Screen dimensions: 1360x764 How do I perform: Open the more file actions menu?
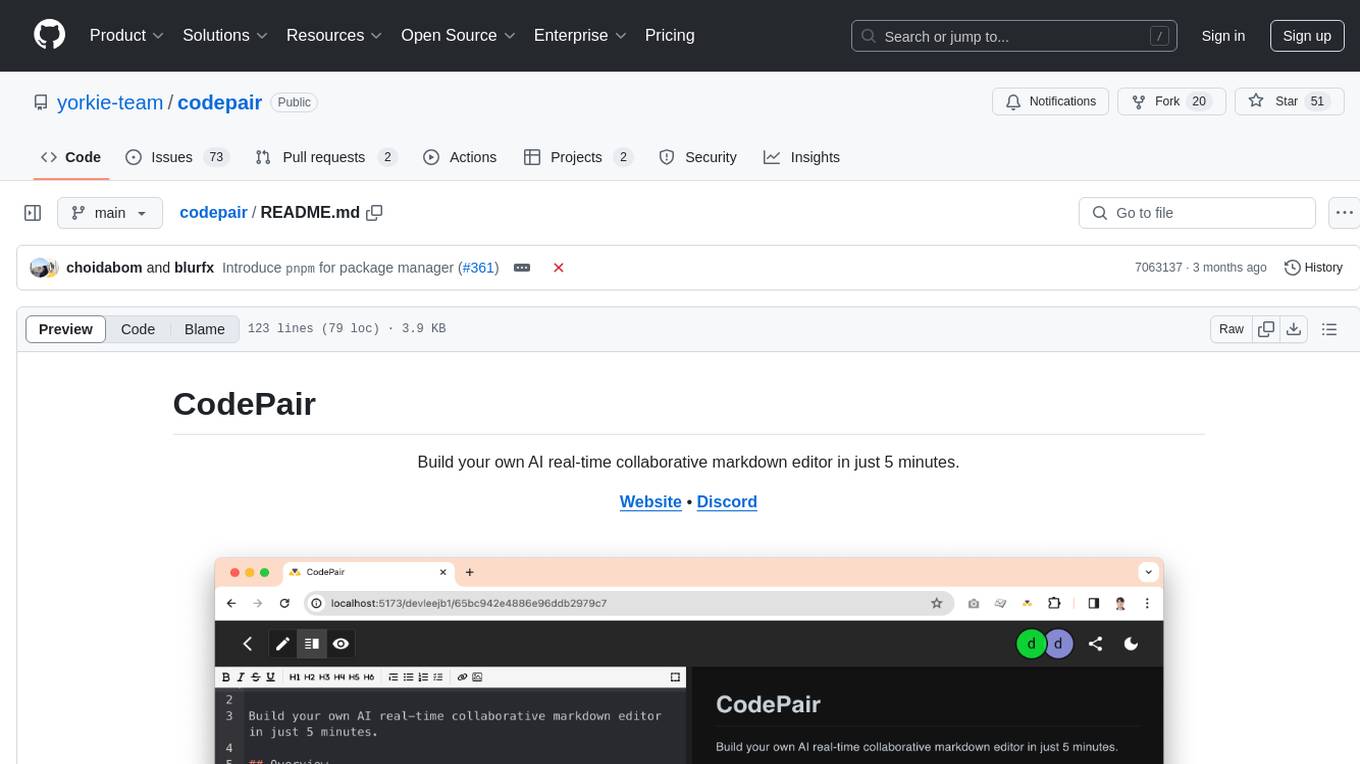pyautogui.click(x=1344, y=213)
